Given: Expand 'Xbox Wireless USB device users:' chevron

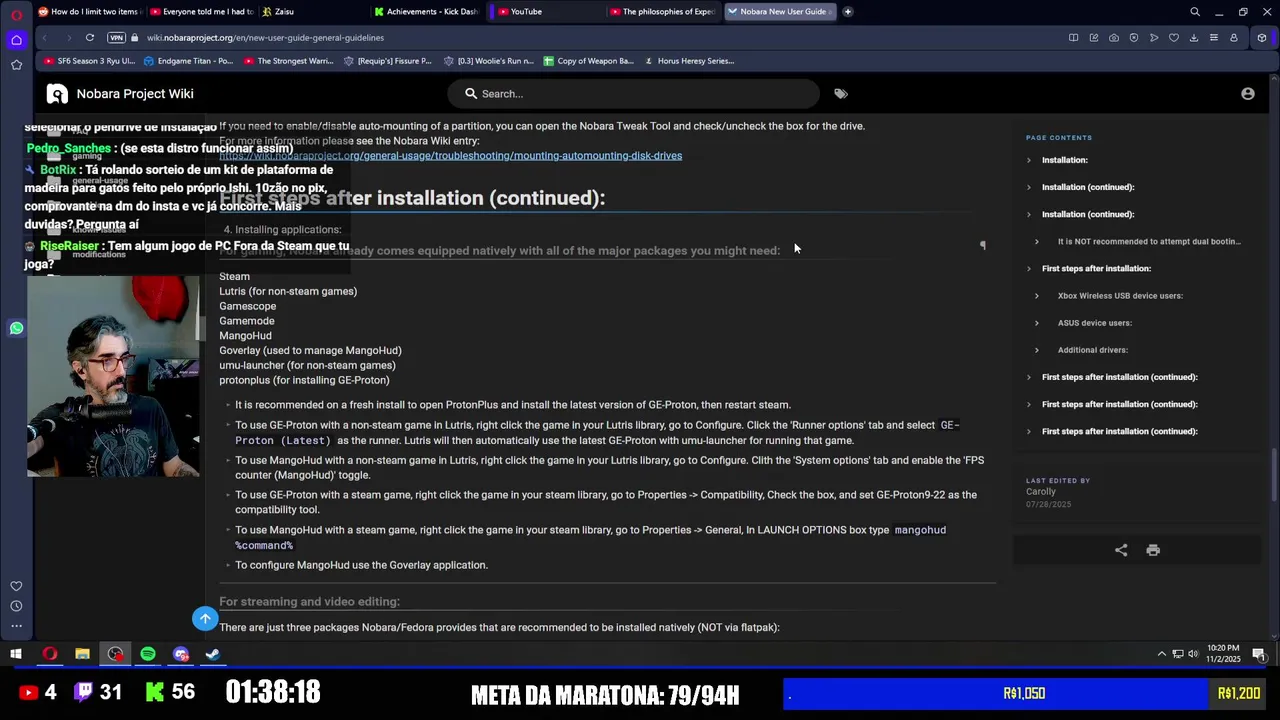Looking at the screenshot, I should click(1036, 296).
